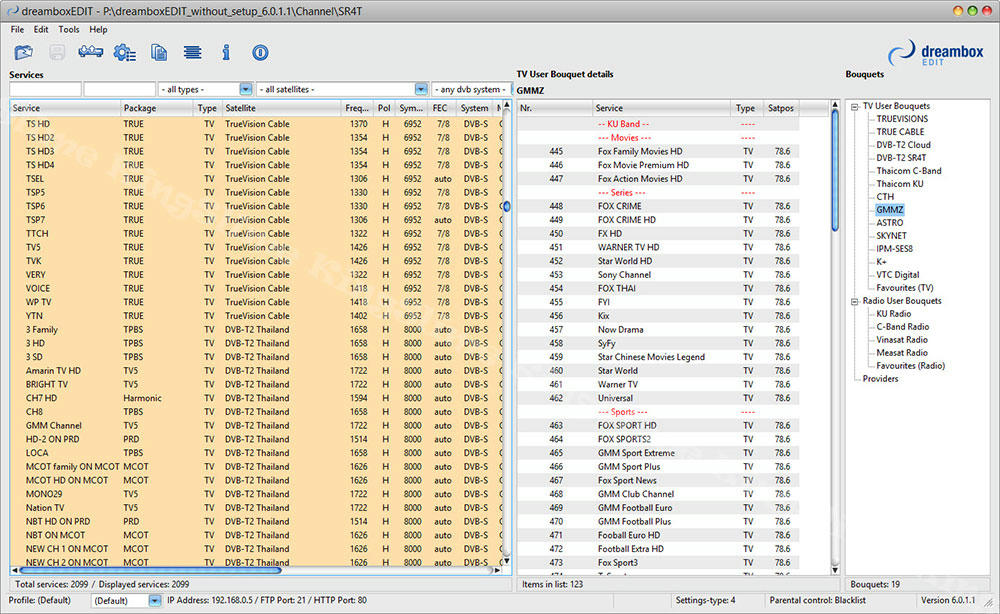
Task: Select the CTH bouquet
Action: [885, 197]
